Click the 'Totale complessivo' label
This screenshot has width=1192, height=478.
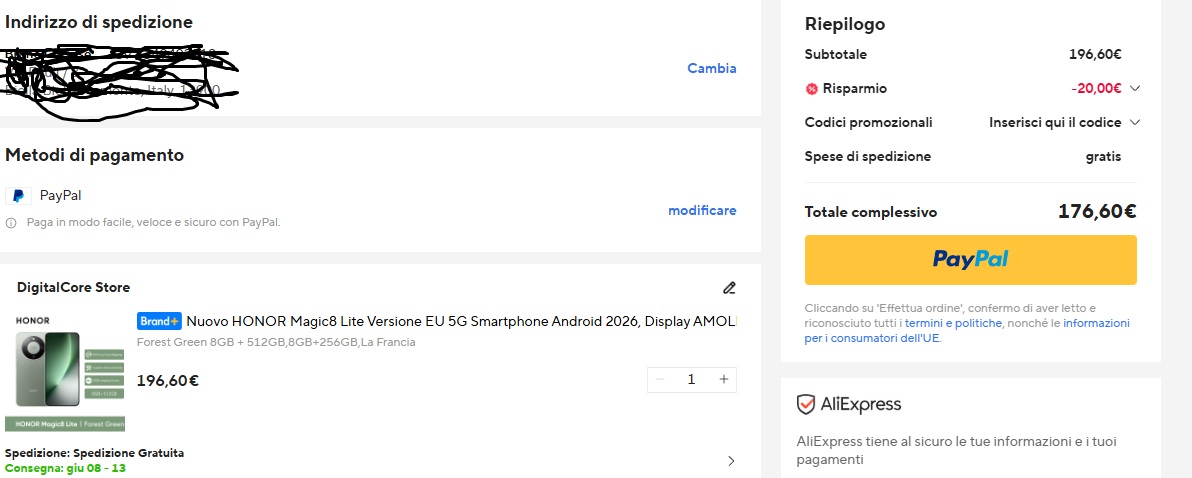point(871,212)
